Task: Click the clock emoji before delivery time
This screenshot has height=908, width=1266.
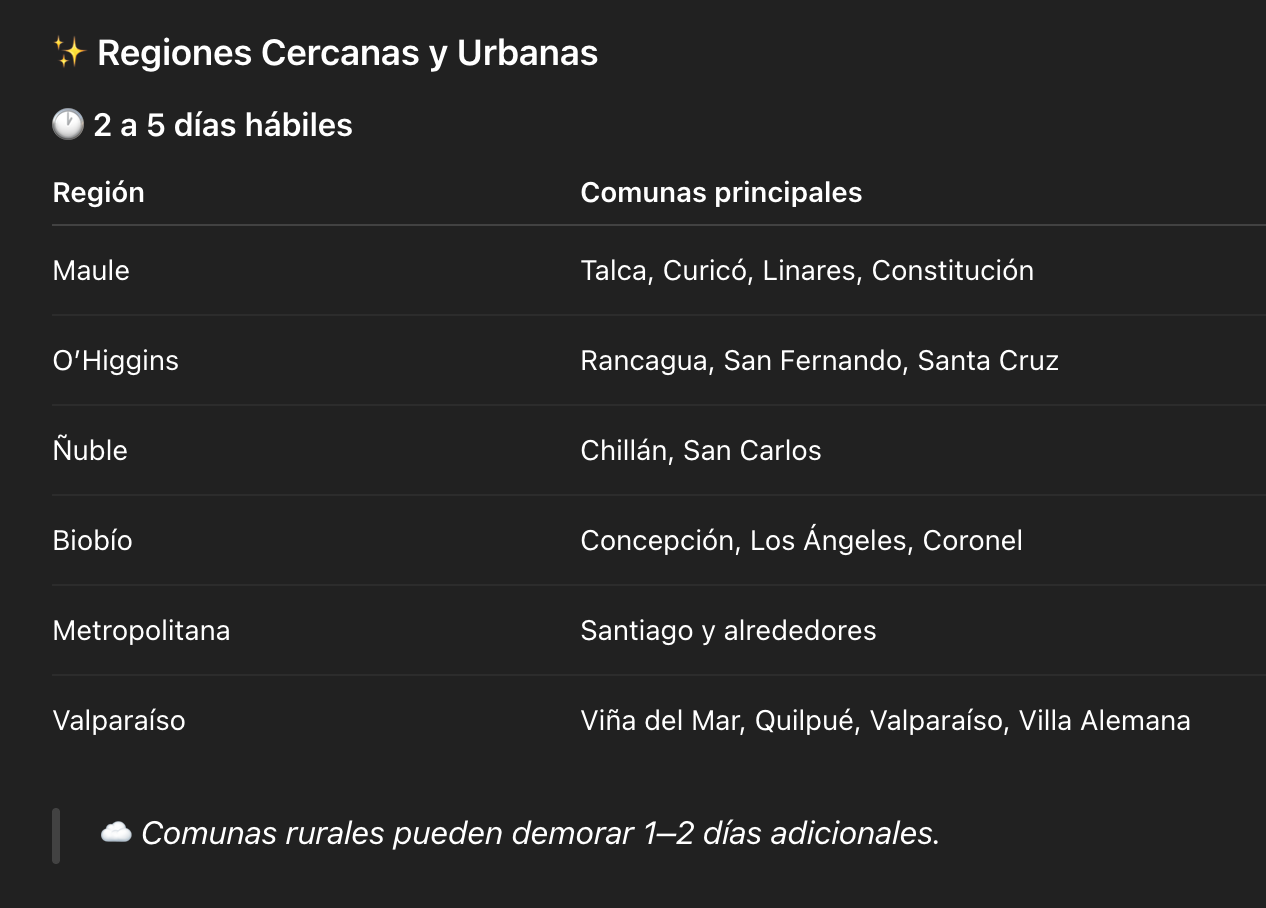Action: click(x=68, y=125)
